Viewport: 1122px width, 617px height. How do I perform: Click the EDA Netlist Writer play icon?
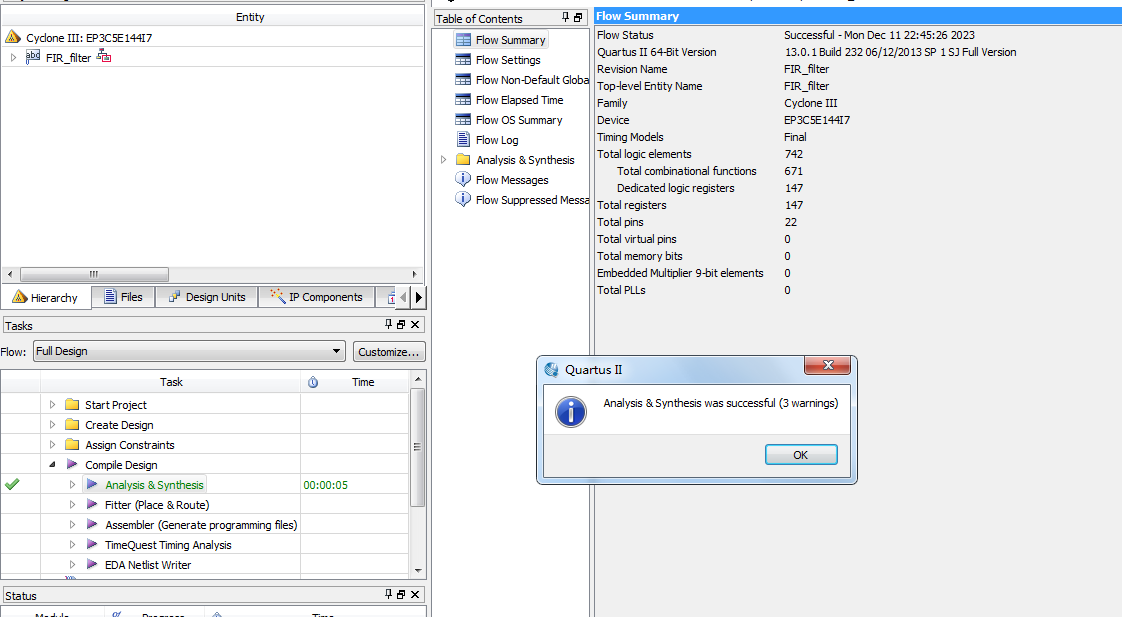(92, 564)
